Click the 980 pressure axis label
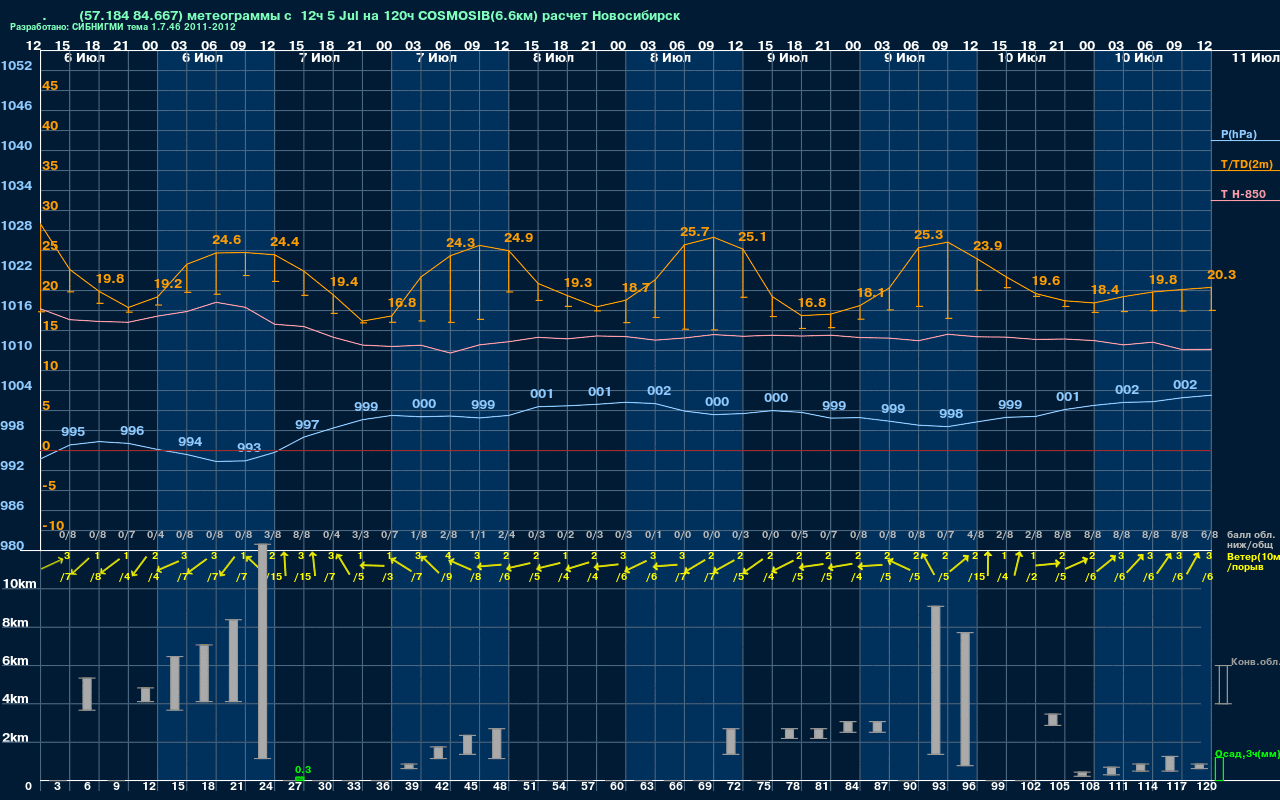Screen dimensions: 1280x800 tap(12, 546)
